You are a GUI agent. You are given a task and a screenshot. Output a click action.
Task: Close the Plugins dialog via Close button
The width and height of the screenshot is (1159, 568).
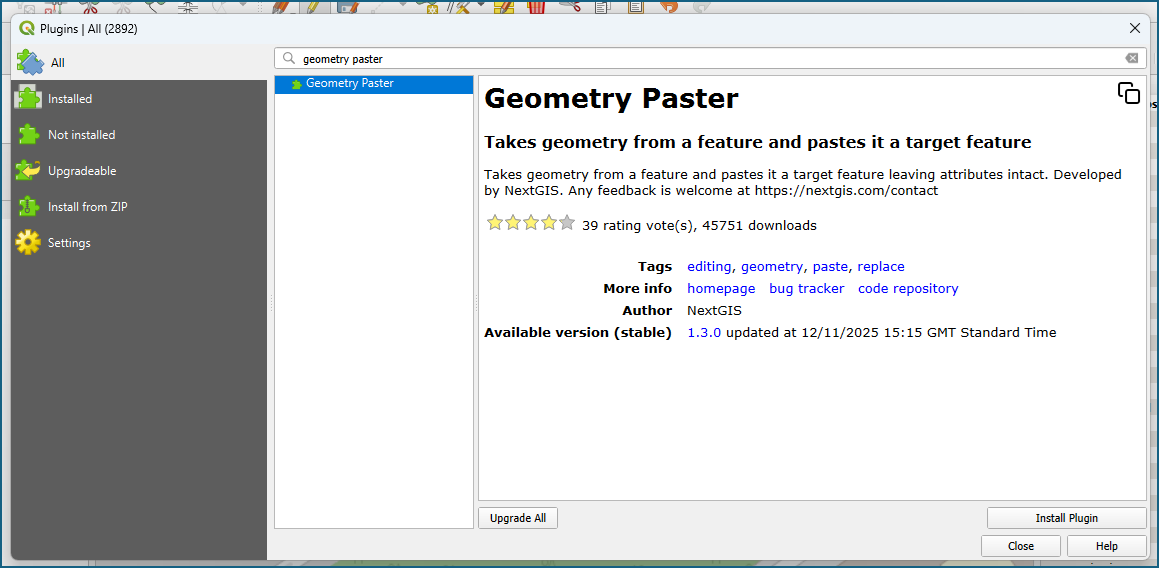point(1021,547)
